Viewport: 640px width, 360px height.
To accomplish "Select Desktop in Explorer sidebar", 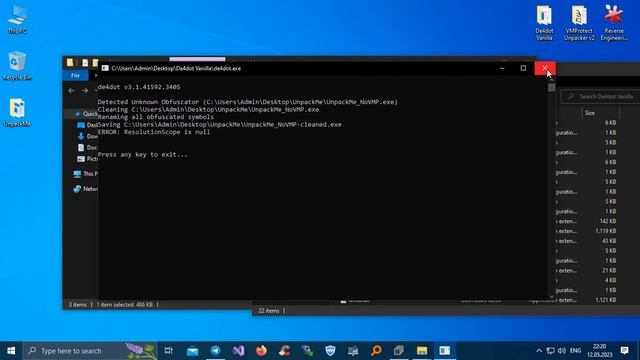I will (87, 125).
